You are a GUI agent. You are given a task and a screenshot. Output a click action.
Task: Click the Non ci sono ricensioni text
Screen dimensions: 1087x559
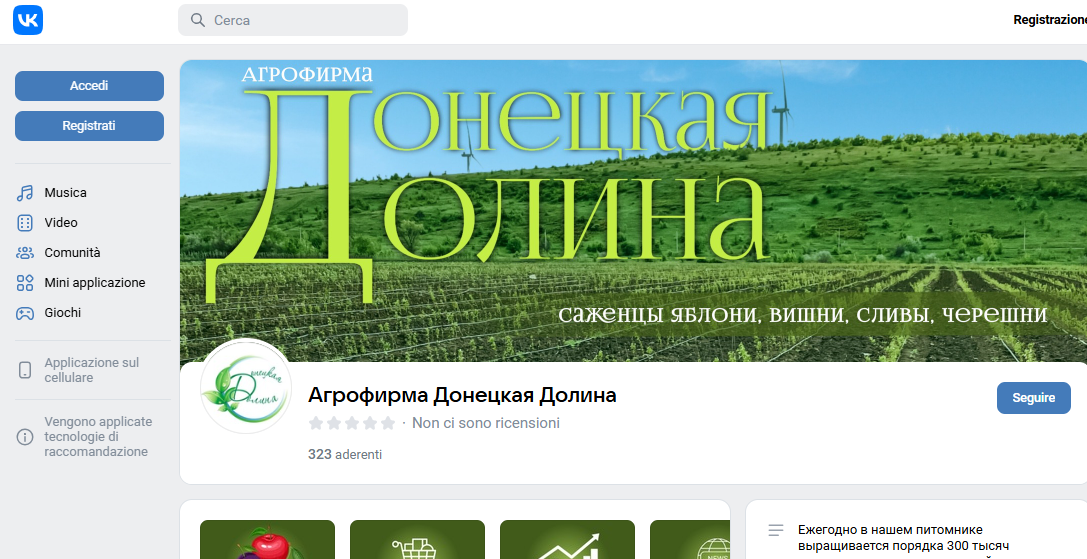[486, 423]
